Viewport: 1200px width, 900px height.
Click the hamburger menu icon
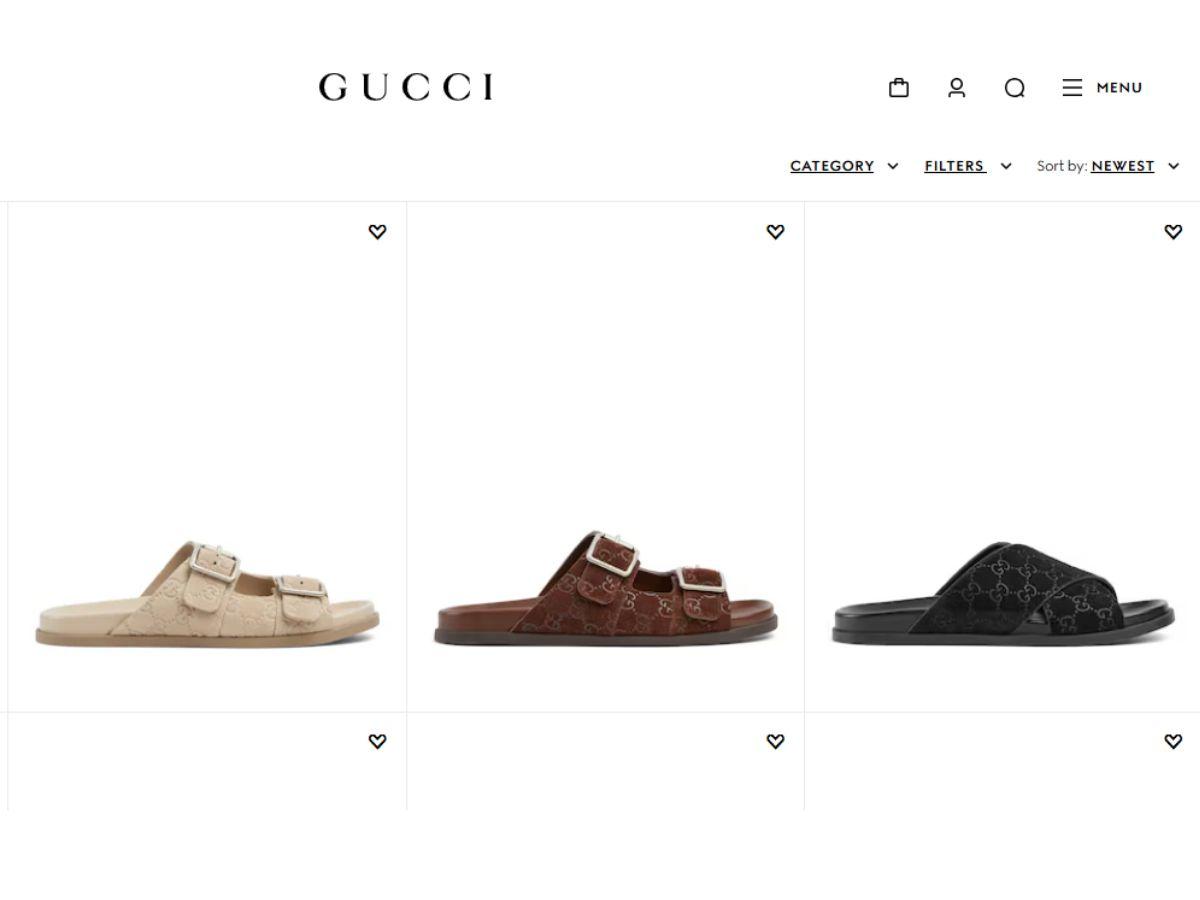(x=1072, y=88)
